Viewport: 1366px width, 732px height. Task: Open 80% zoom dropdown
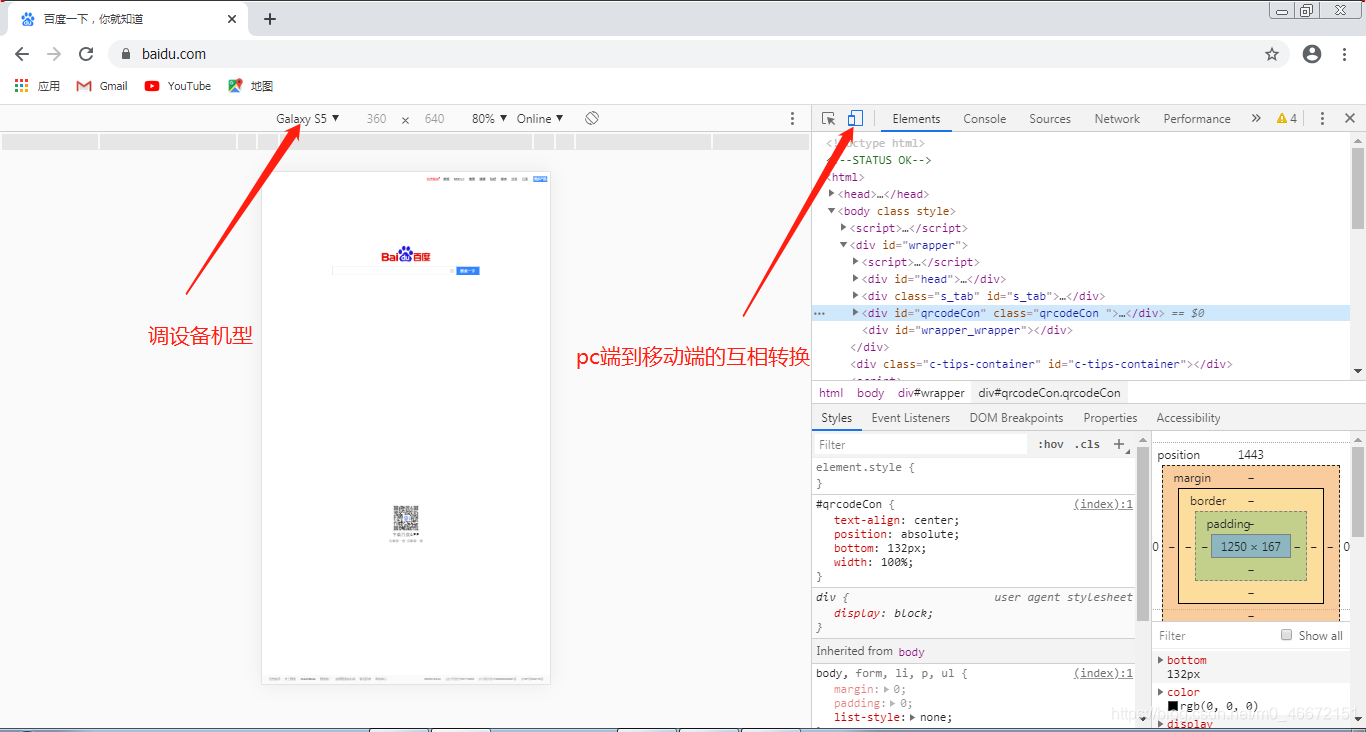(488, 118)
